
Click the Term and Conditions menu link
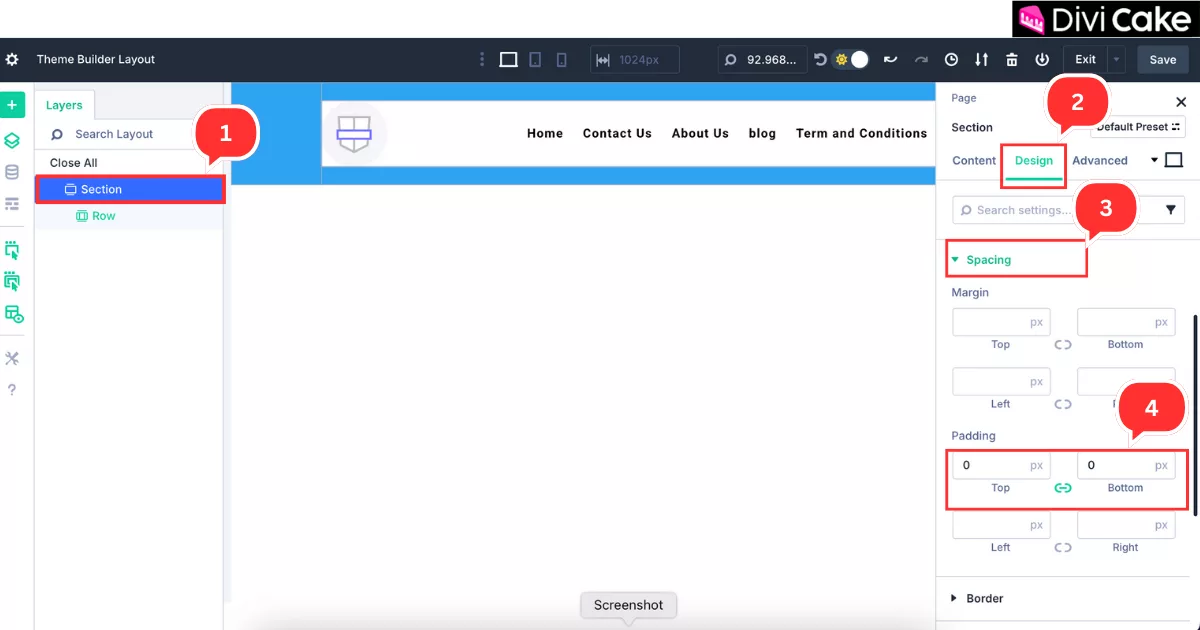coord(861,133)
